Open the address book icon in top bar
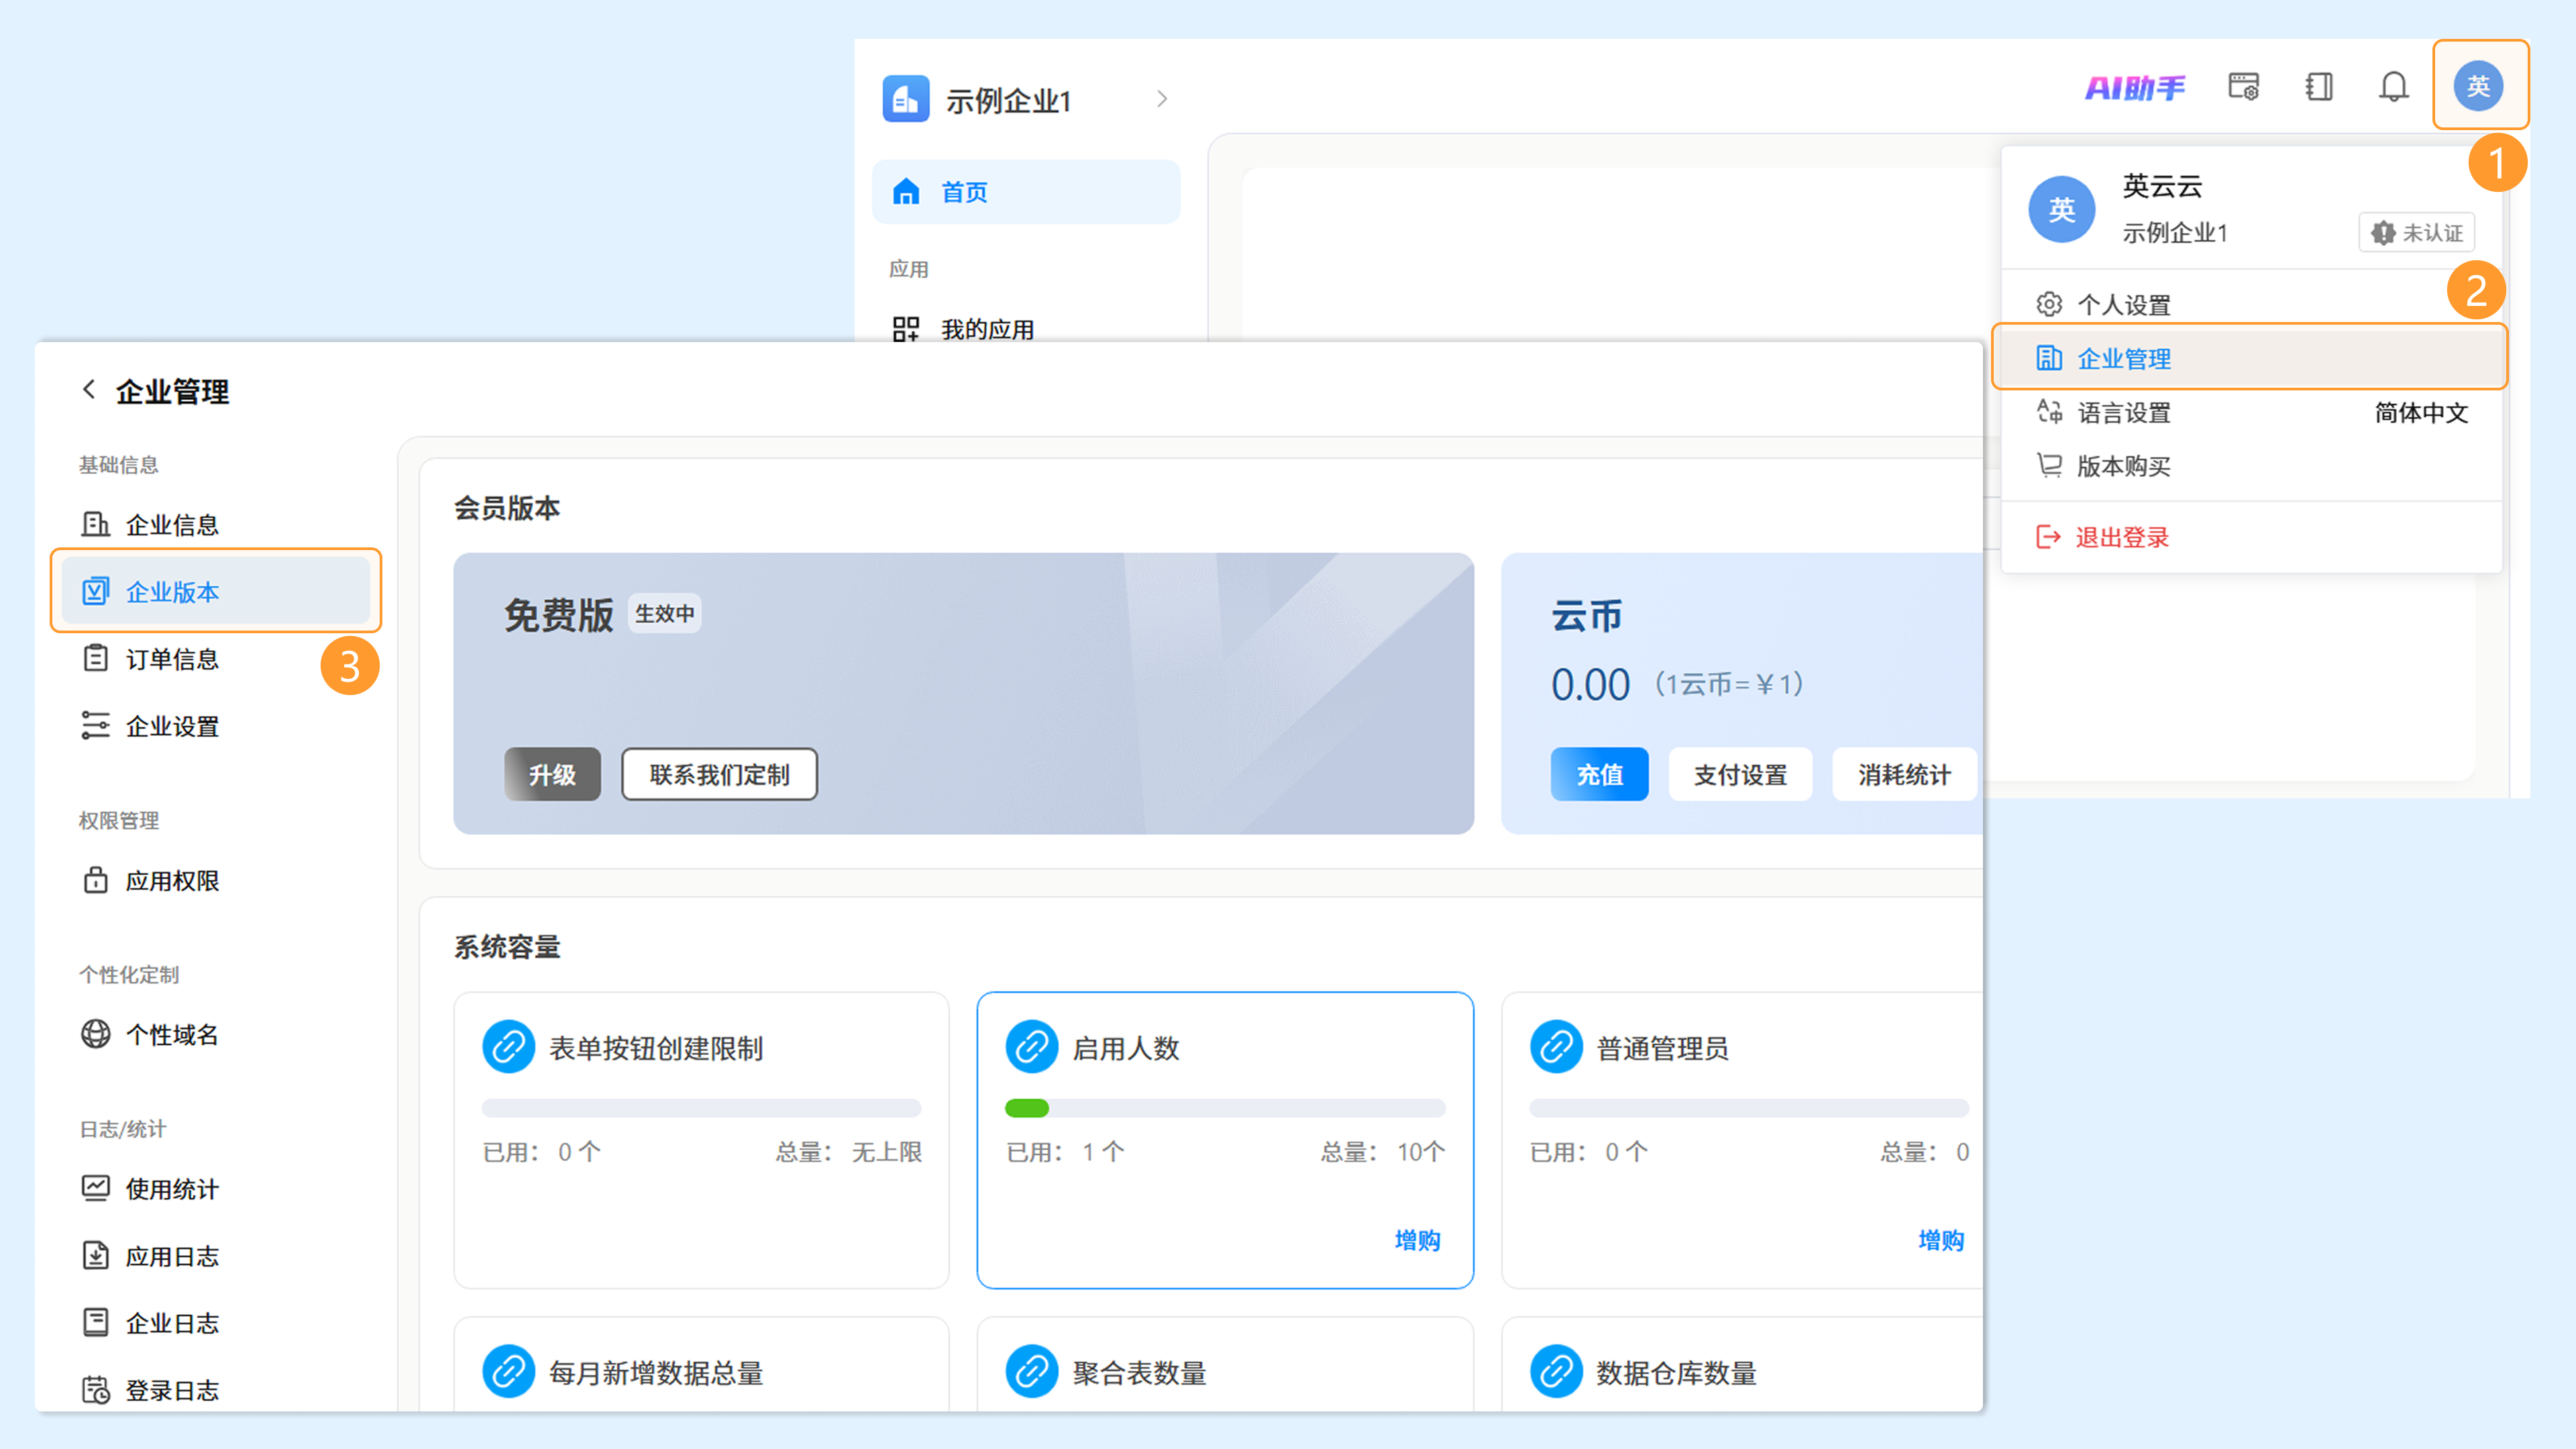The width and height of the screenshot is (2576, 1449). pyautogui.click(x=2319, y=87)
